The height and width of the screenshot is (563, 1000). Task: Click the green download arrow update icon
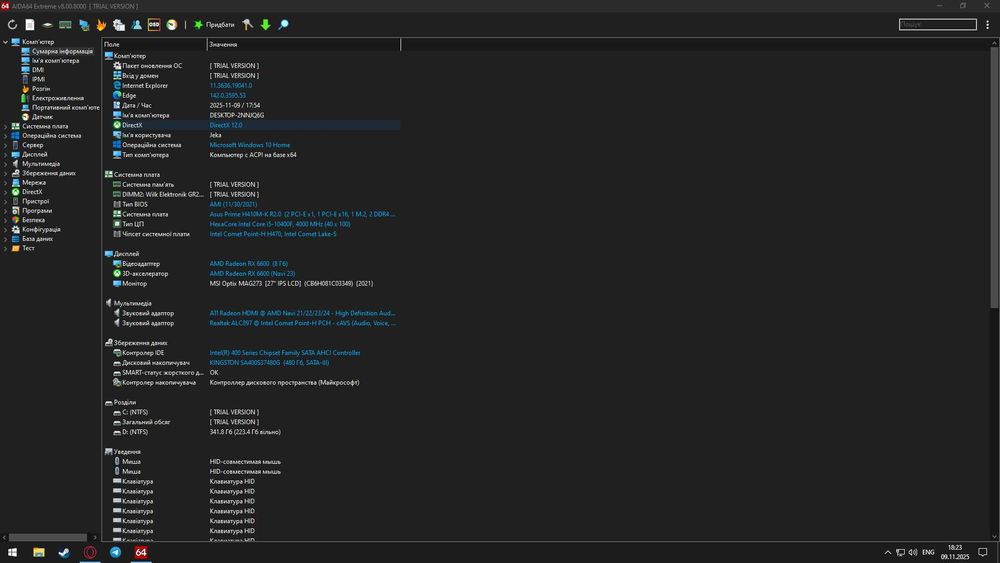point(265,25)
